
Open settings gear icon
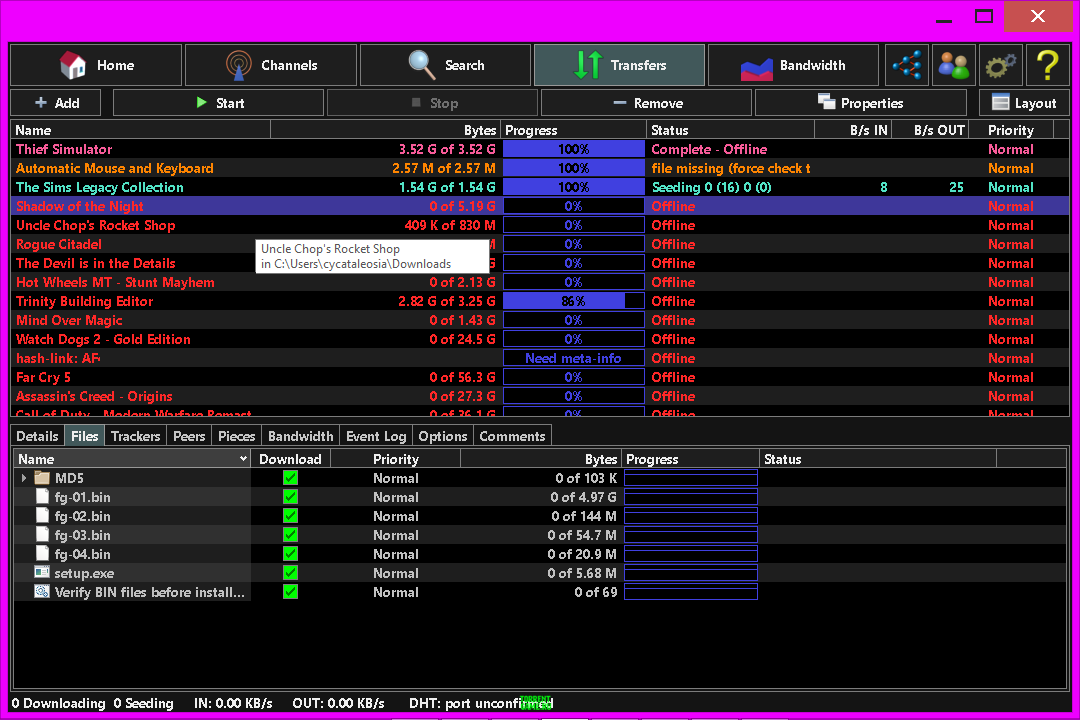1000,65
